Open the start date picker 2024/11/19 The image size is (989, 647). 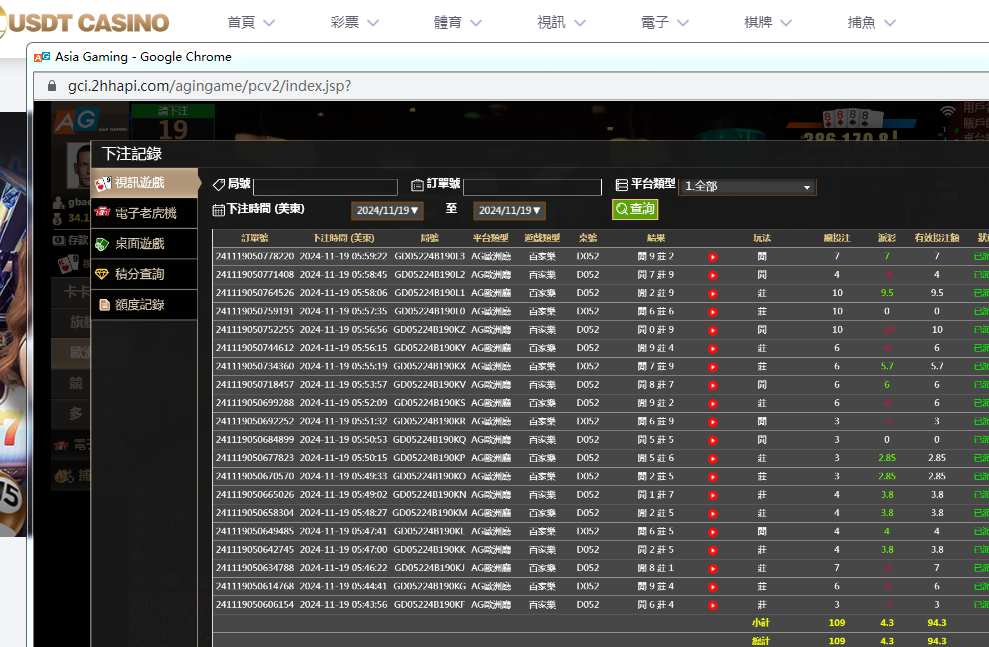(x=388, y=210)
